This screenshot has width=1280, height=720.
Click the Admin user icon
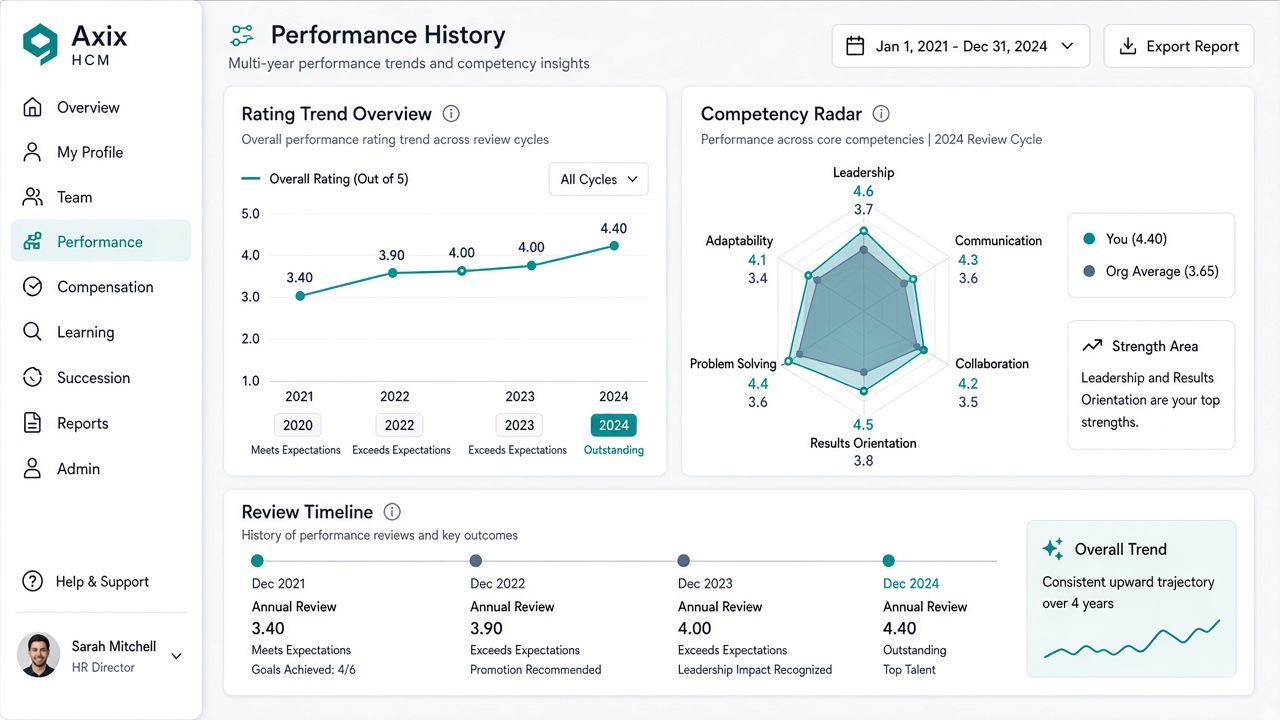click(x=33, y=468)
